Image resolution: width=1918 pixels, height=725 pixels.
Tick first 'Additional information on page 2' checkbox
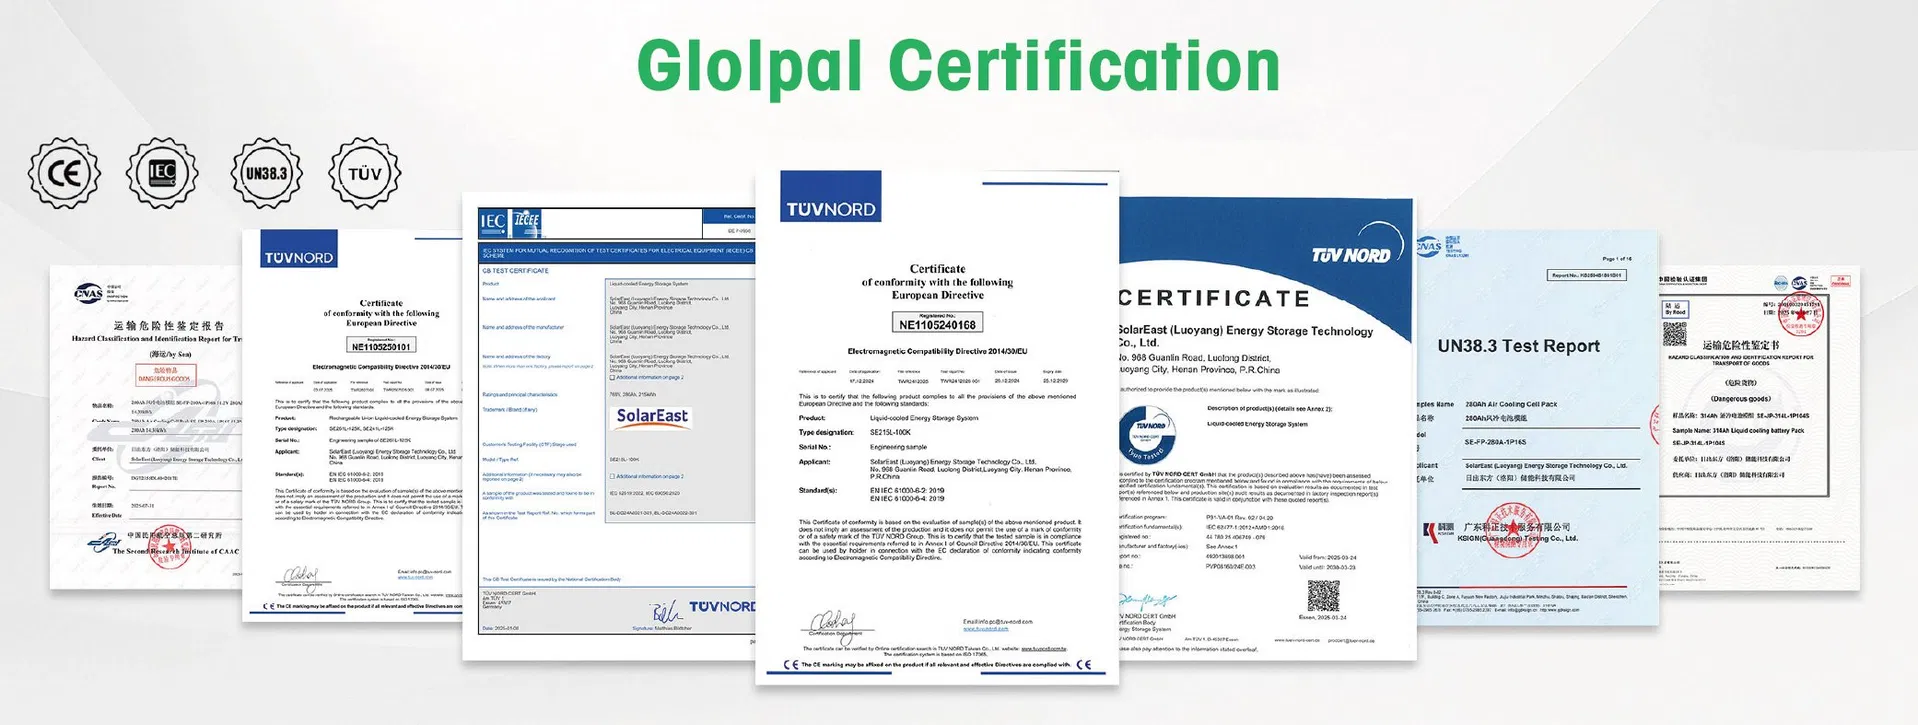tap(612, 378)
